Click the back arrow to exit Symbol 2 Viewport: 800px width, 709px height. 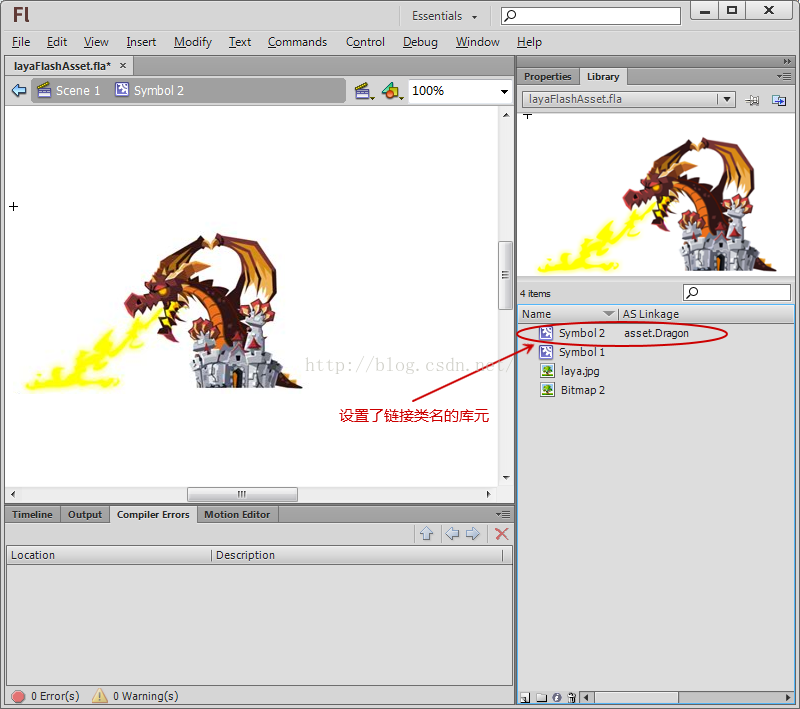pyautogui.click(x=19, y=91)
